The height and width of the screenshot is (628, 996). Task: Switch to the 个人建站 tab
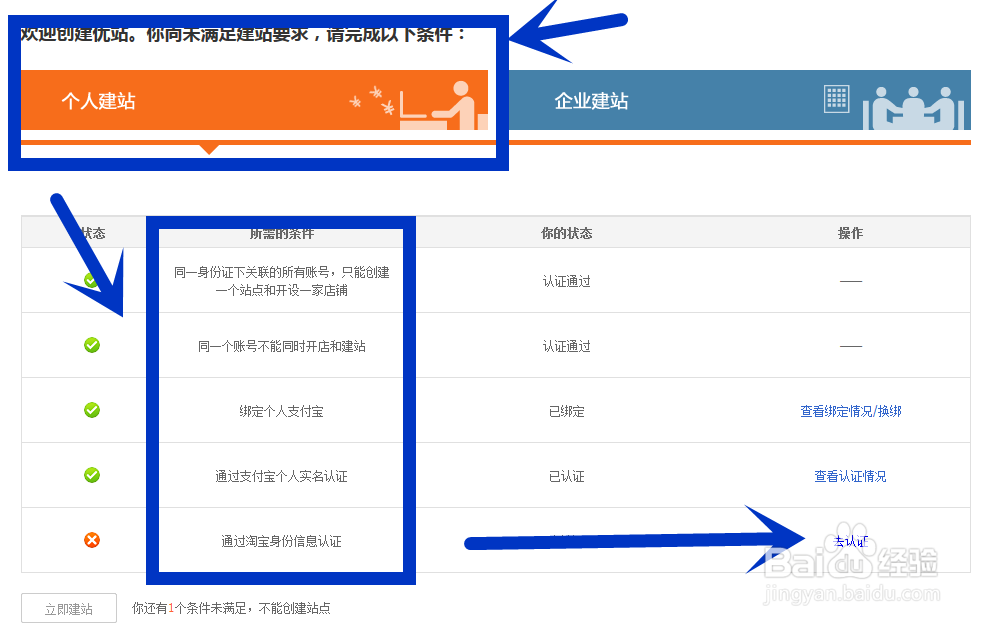click(x=254, y=100)
